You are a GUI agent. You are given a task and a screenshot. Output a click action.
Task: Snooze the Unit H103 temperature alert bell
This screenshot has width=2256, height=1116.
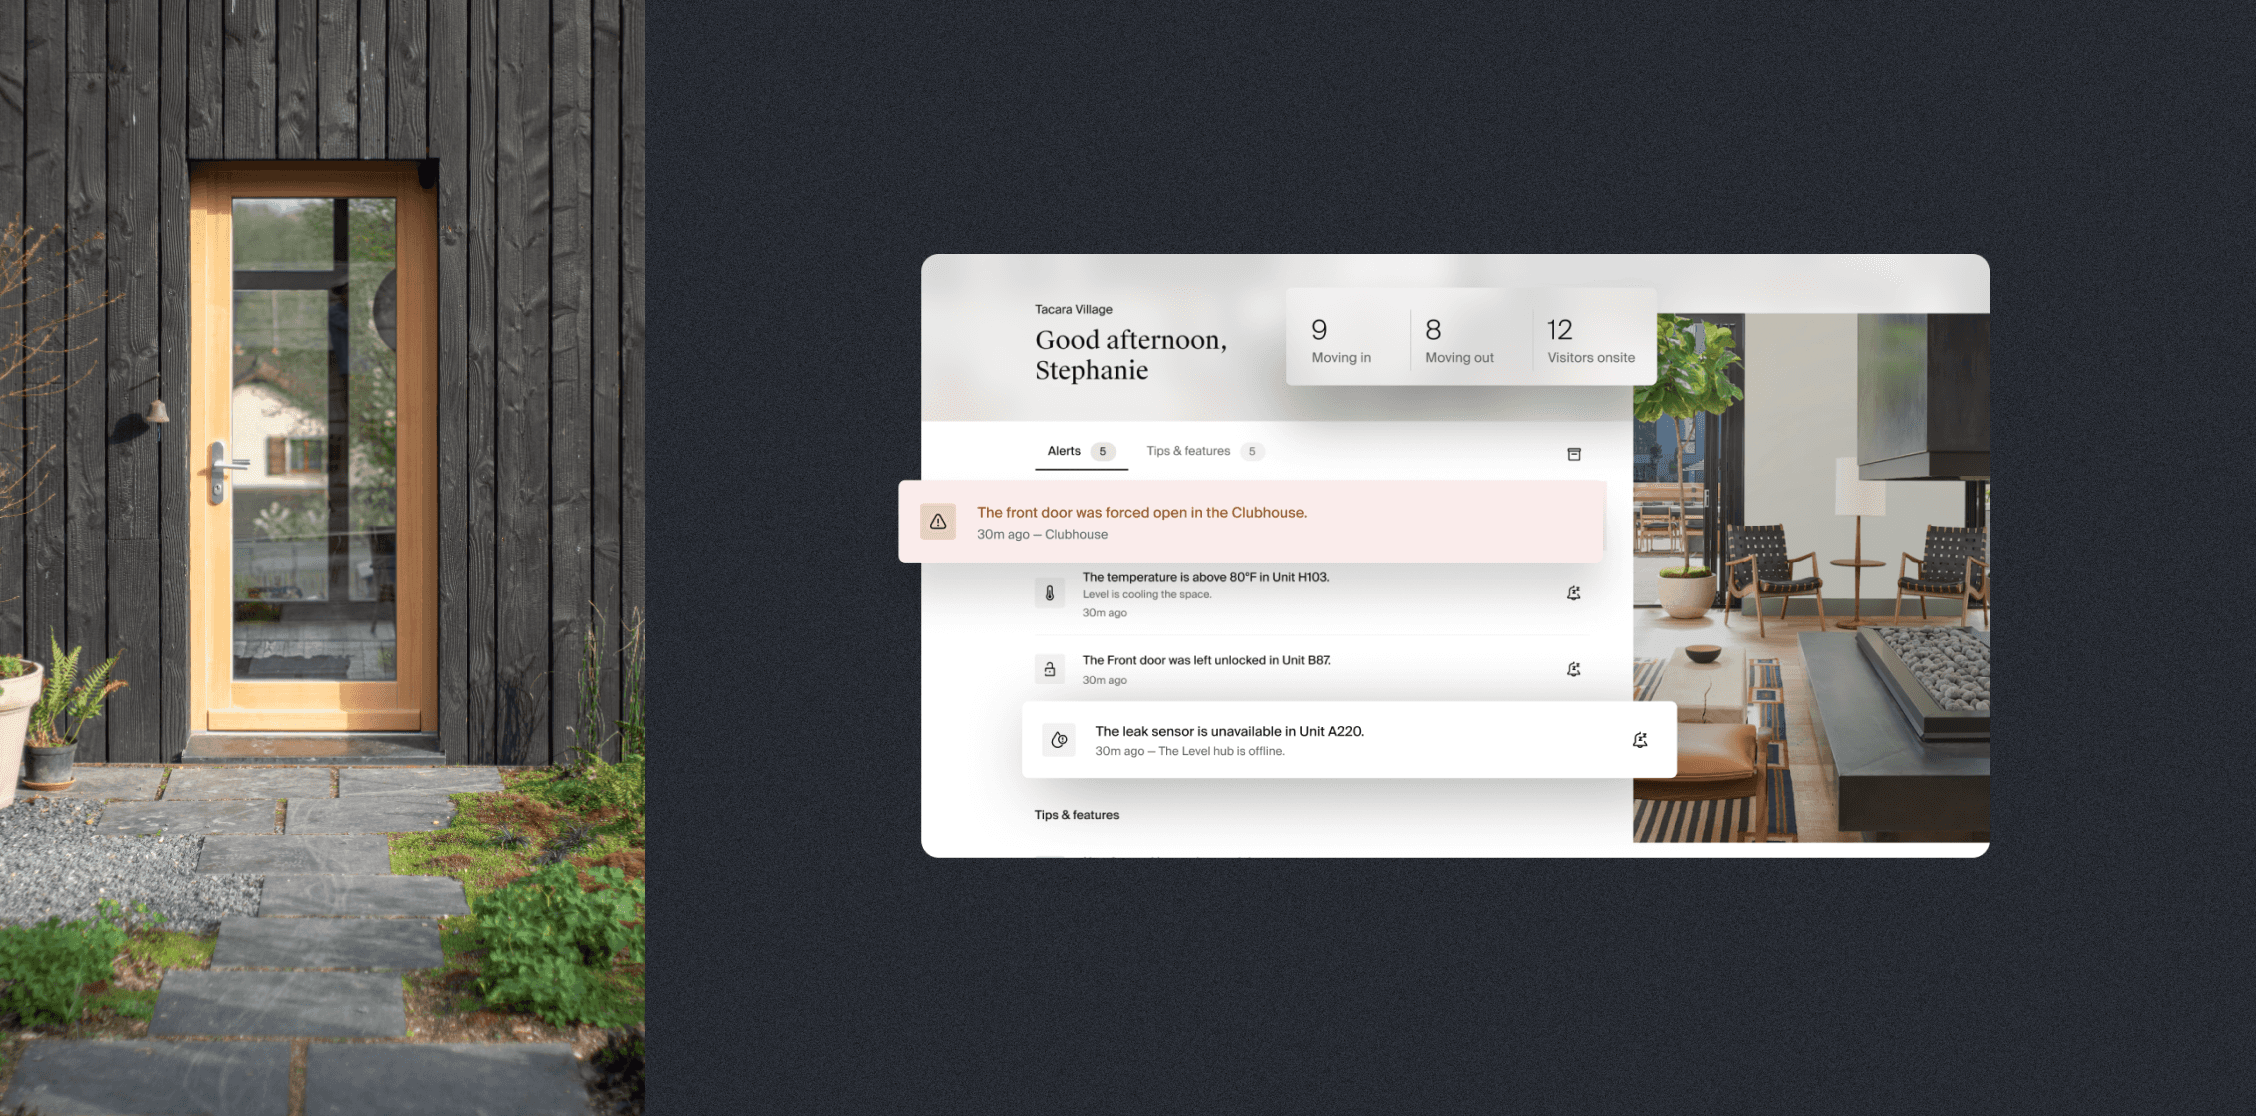(1573, 593)
